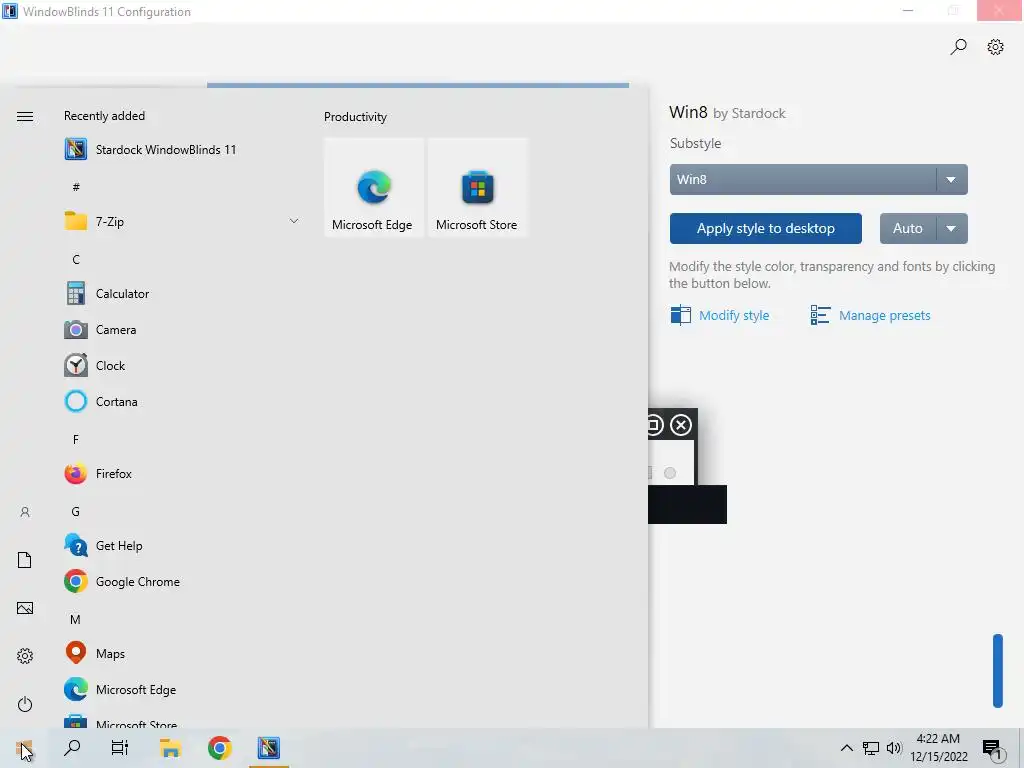The height and width of the screenshot is (768, 1024).
Task: Open Pictures from the Start sidebar
Action: [x=25, y=608]
